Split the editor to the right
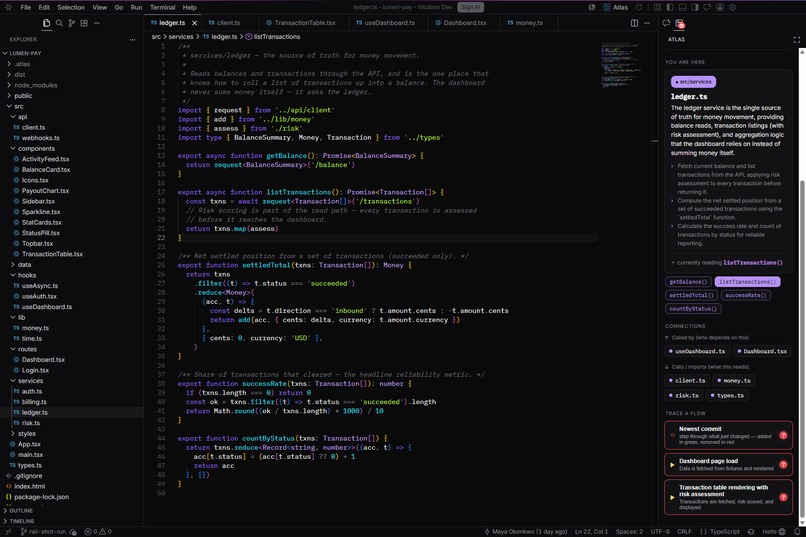806x537 pixels. pyautogui.click(x=634, y=23)
